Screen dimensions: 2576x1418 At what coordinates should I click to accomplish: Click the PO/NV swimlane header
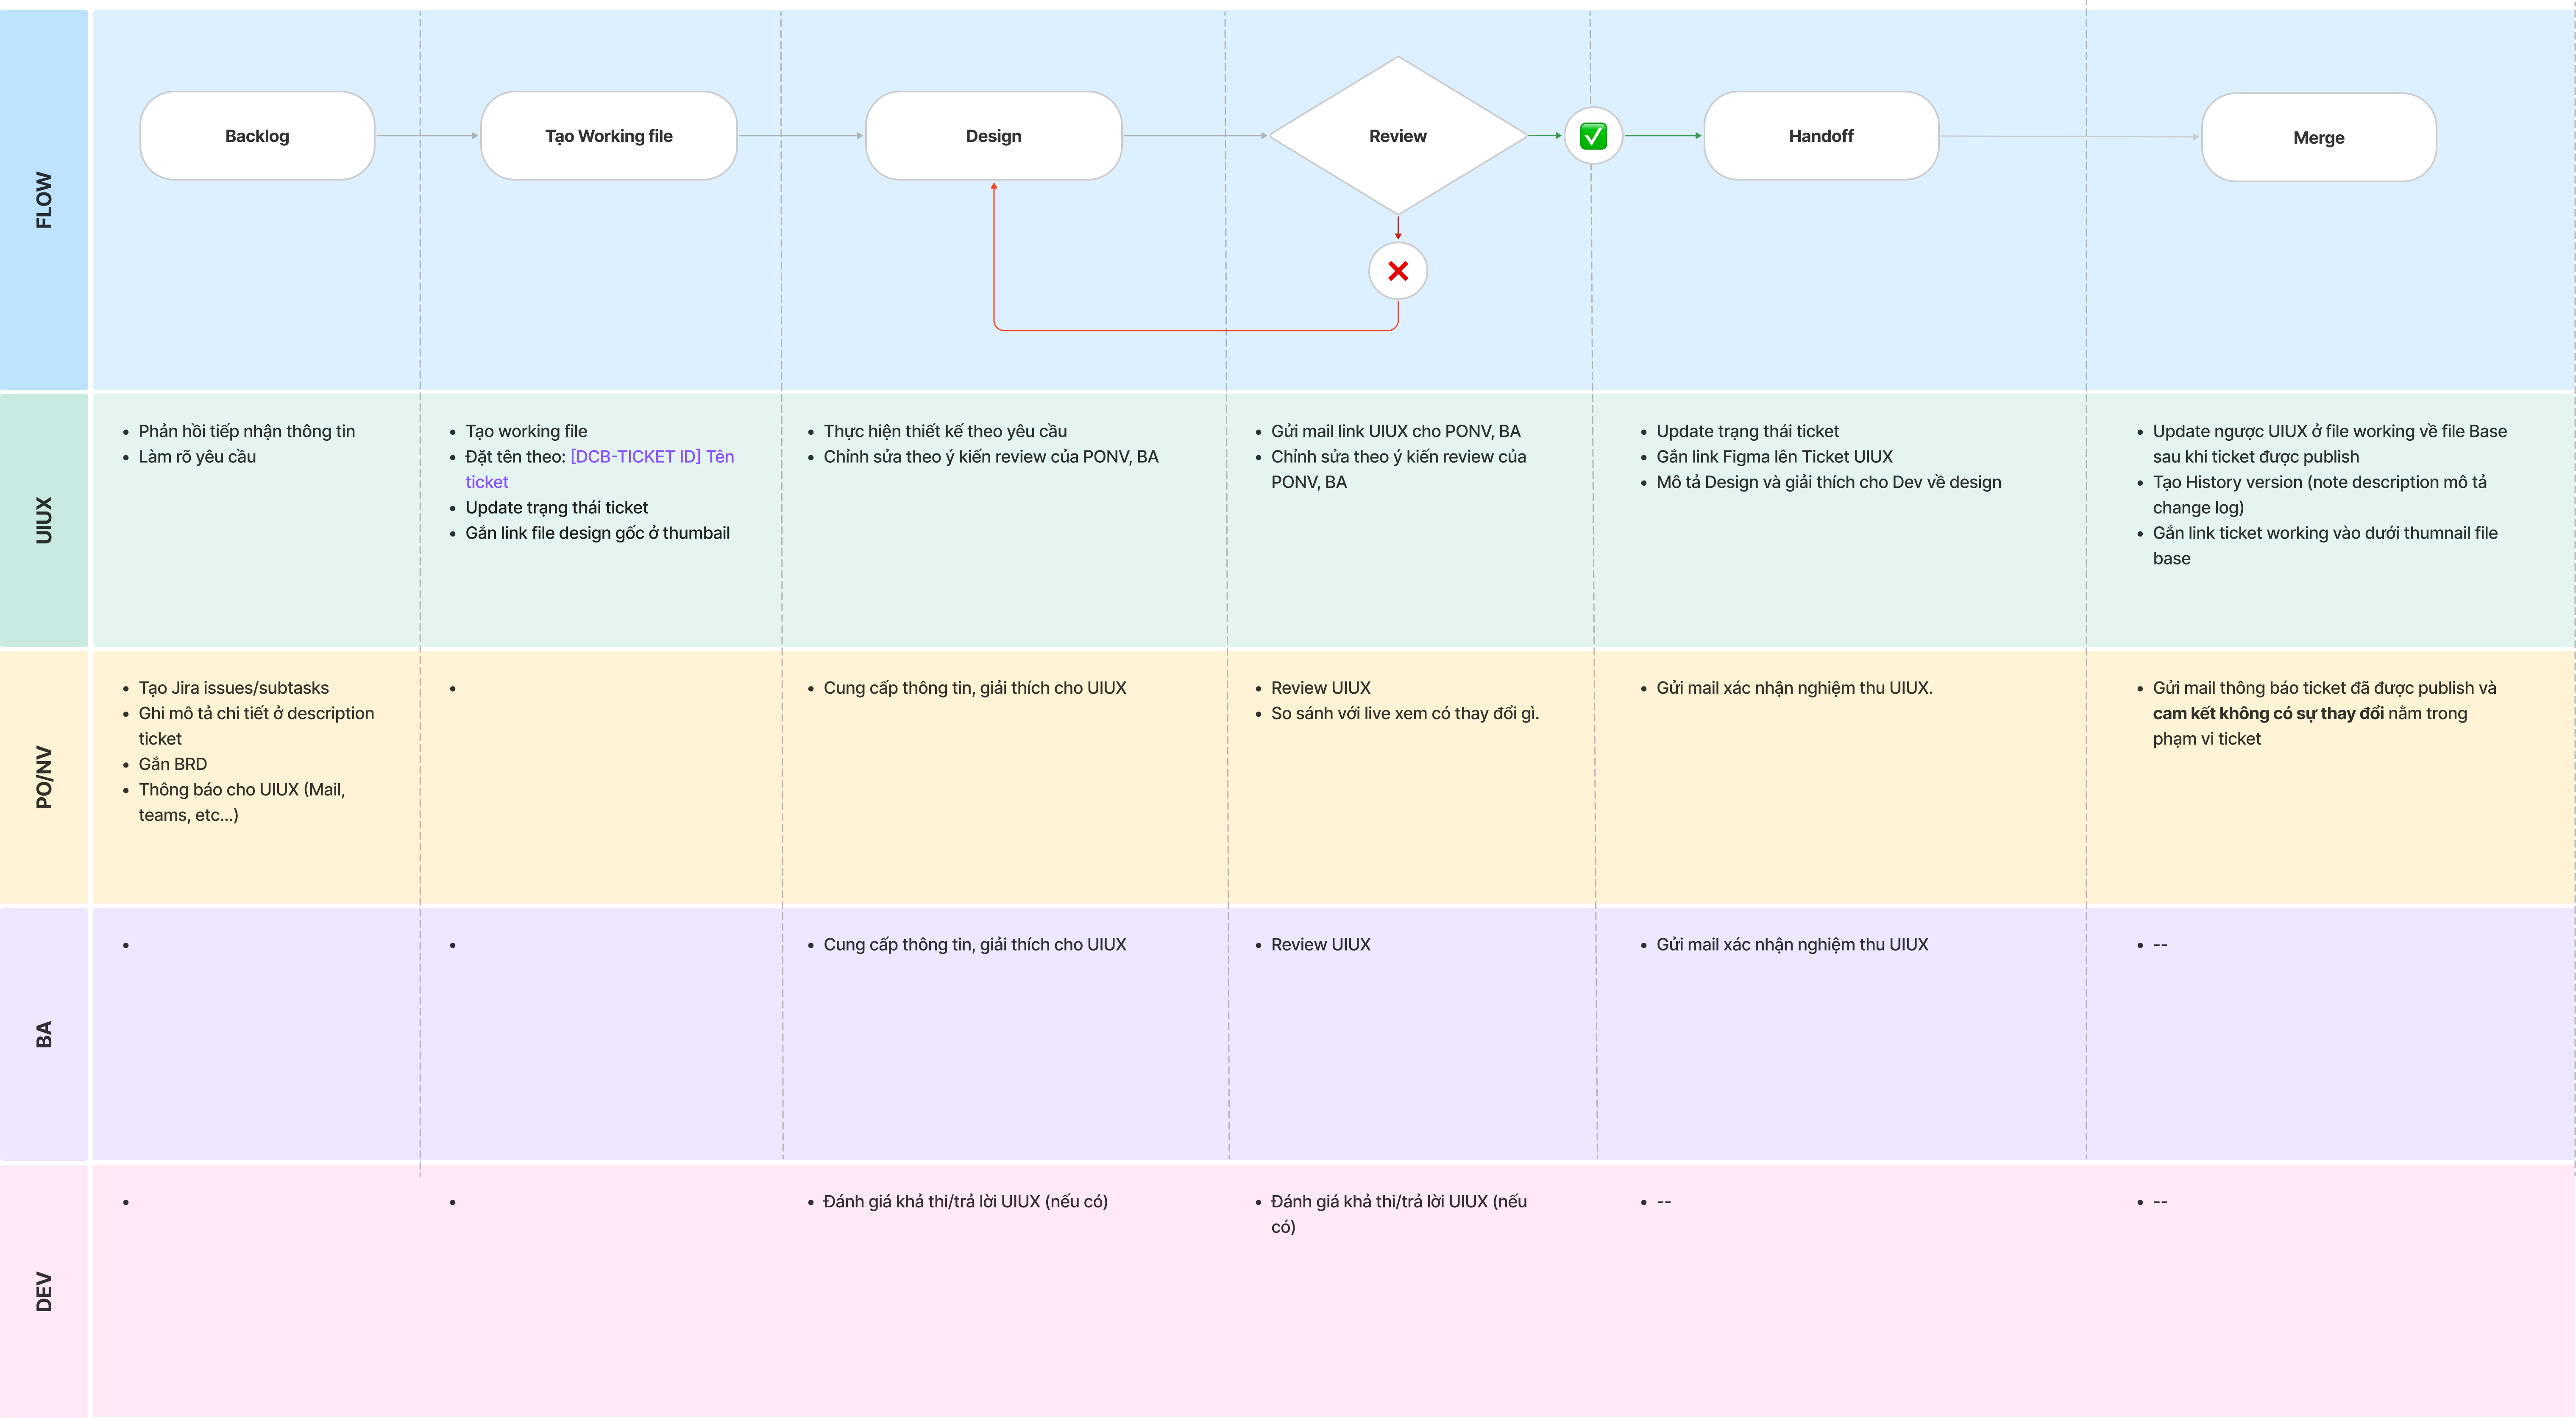point(44,777)
